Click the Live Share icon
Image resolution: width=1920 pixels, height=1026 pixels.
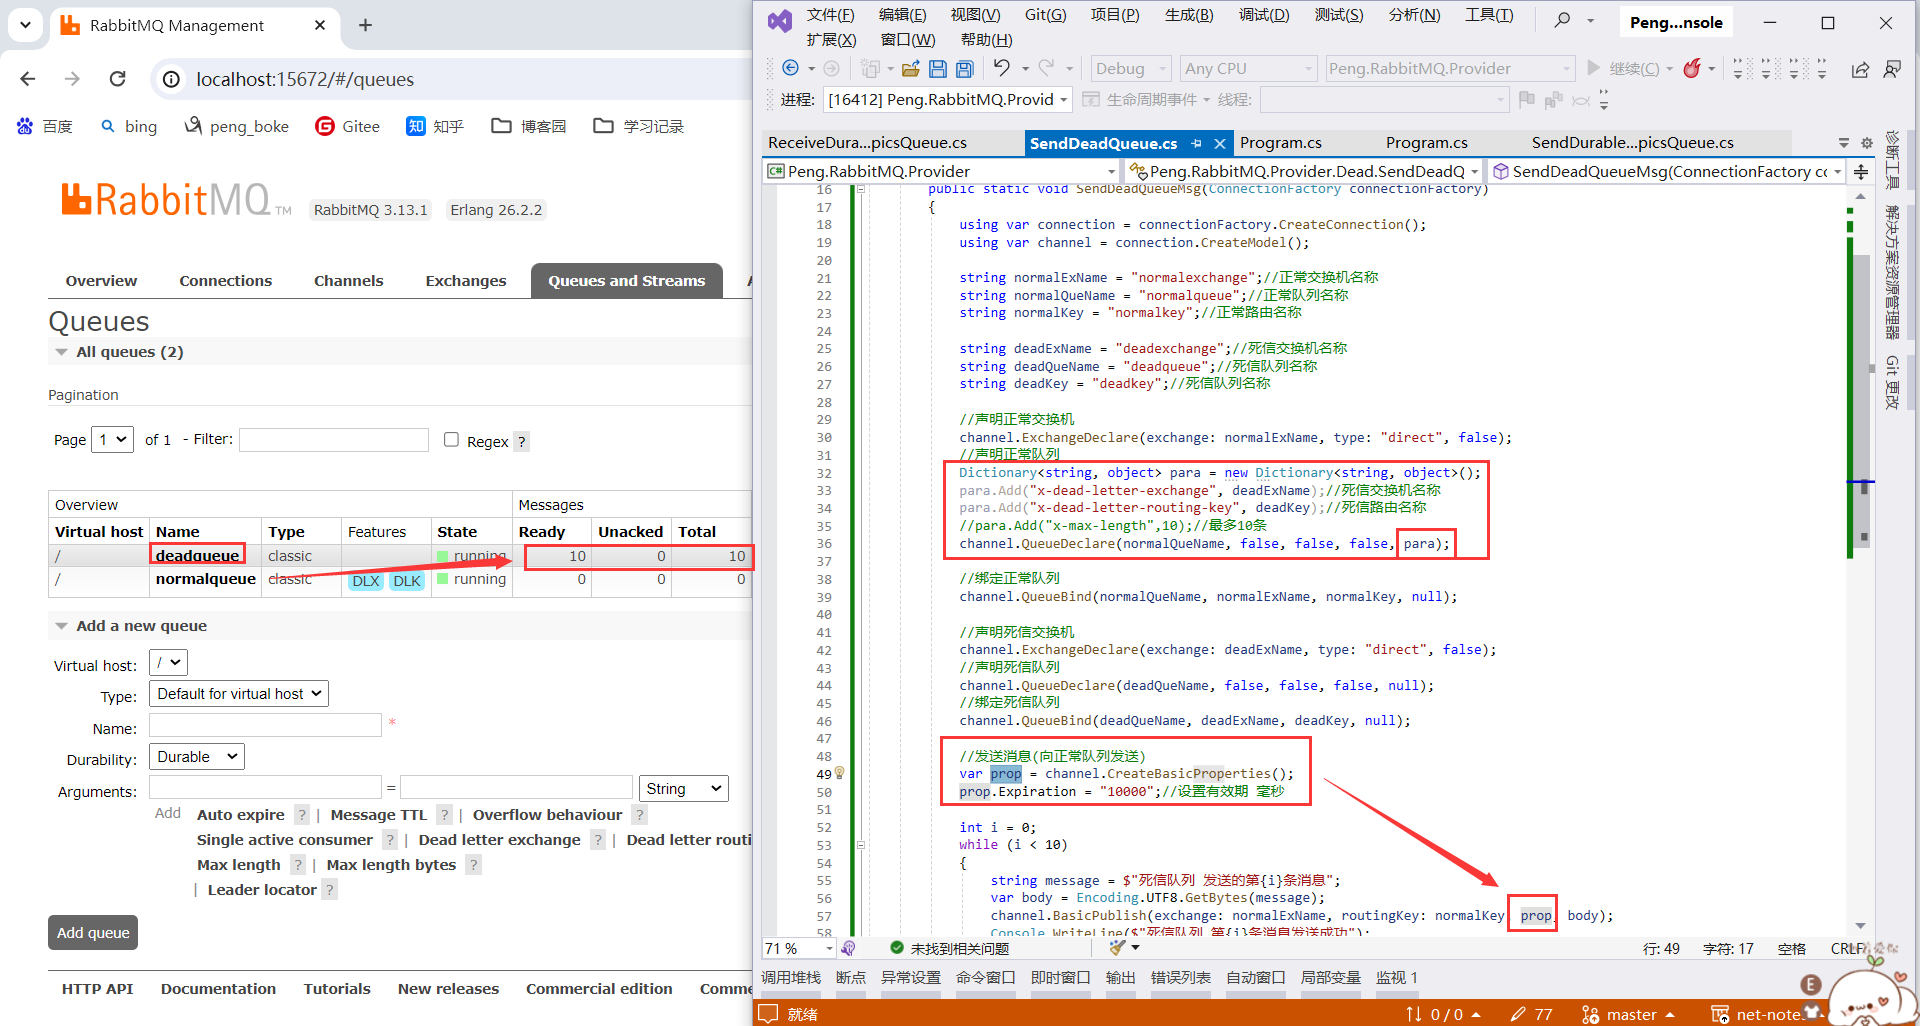coord(1860,69)
